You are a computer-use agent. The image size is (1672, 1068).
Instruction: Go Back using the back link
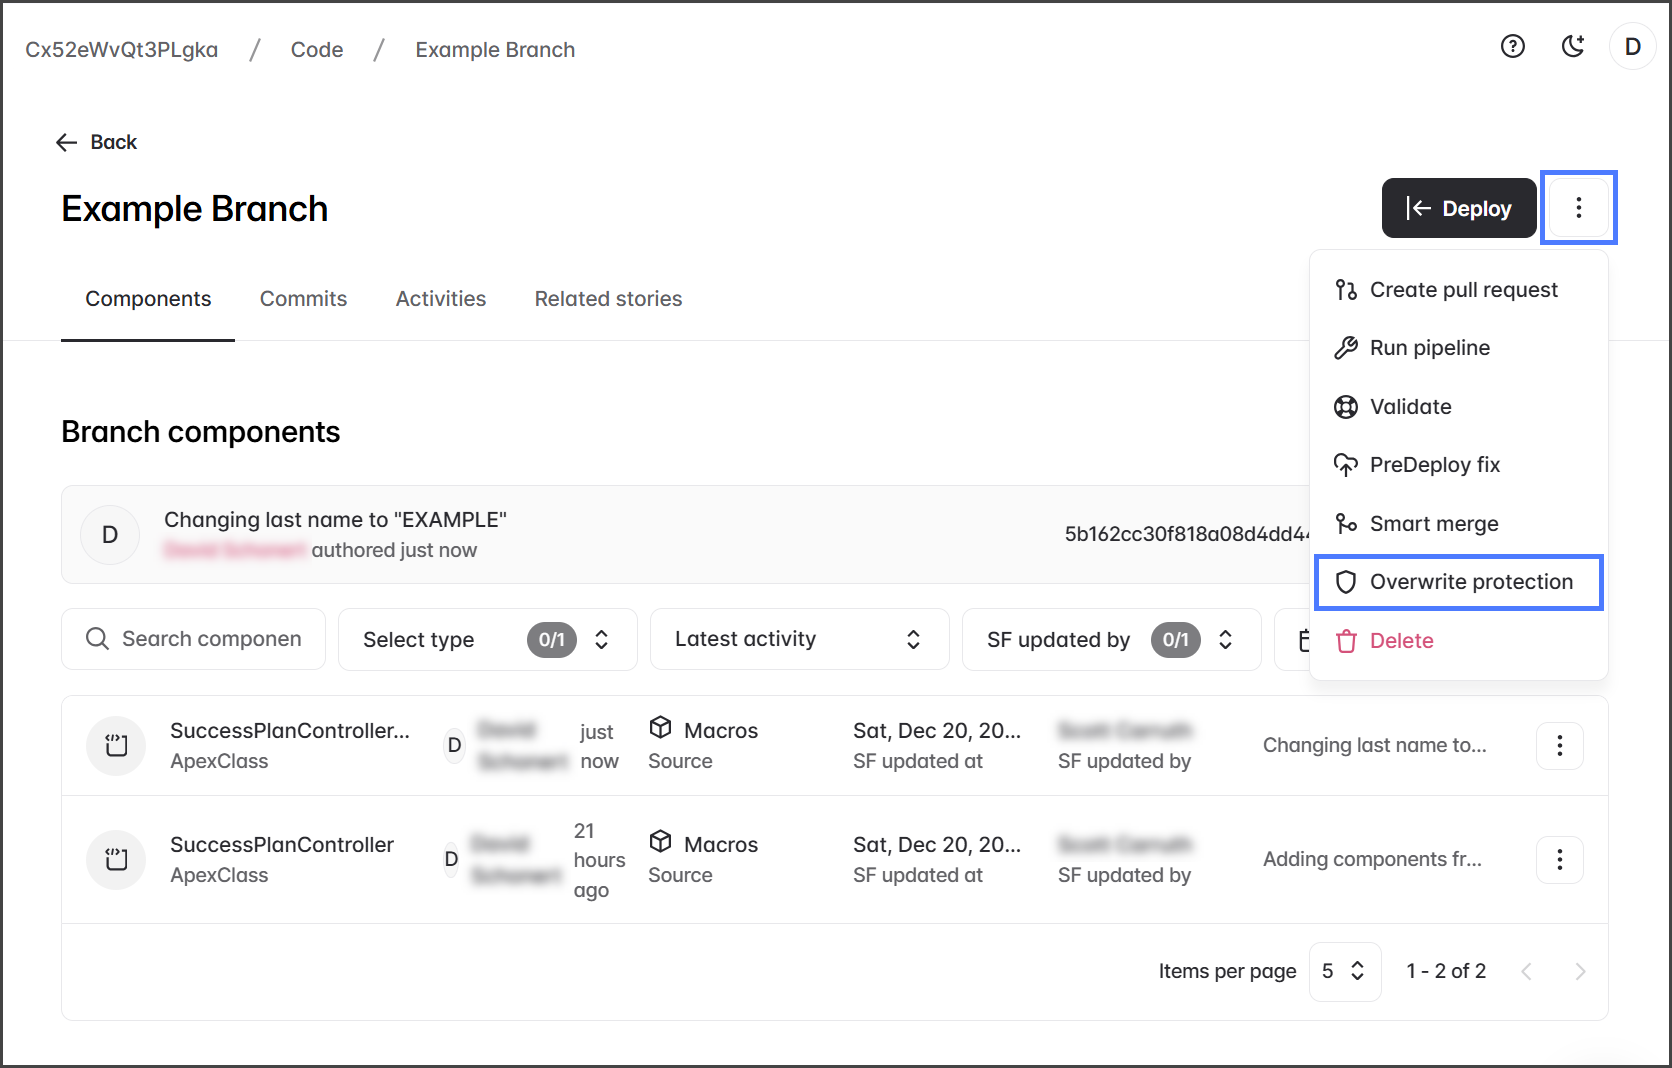click(97, 142)
